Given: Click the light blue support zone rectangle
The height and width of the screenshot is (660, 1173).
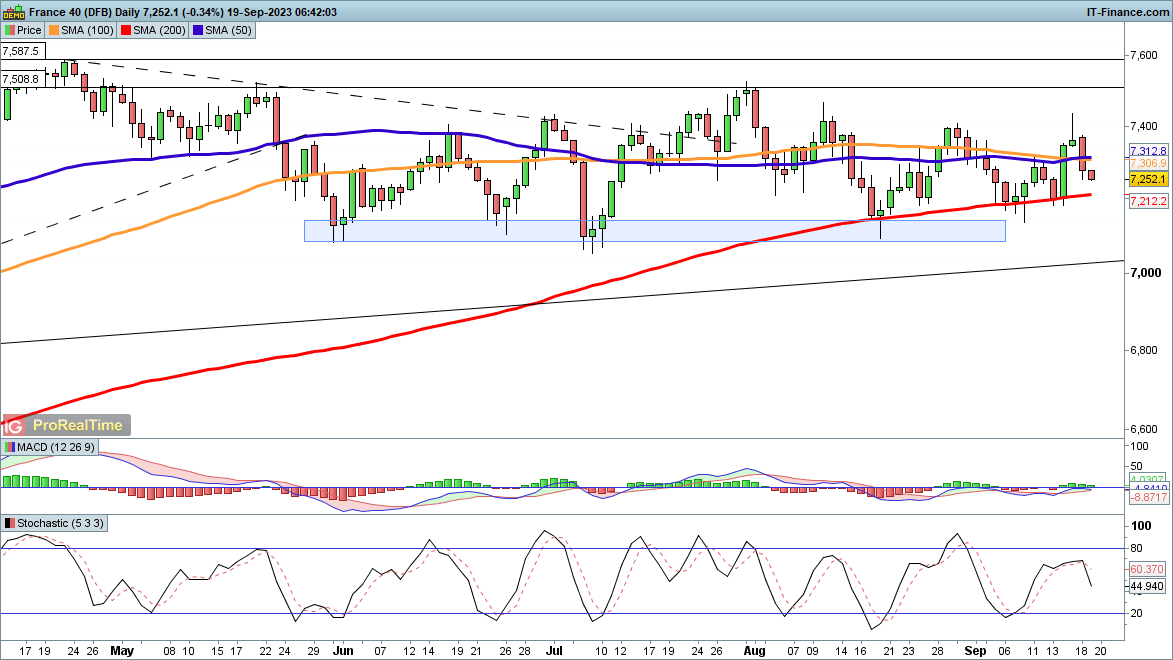Looking at the screenshot, I should pyautogui.click(x=655, y=230).
